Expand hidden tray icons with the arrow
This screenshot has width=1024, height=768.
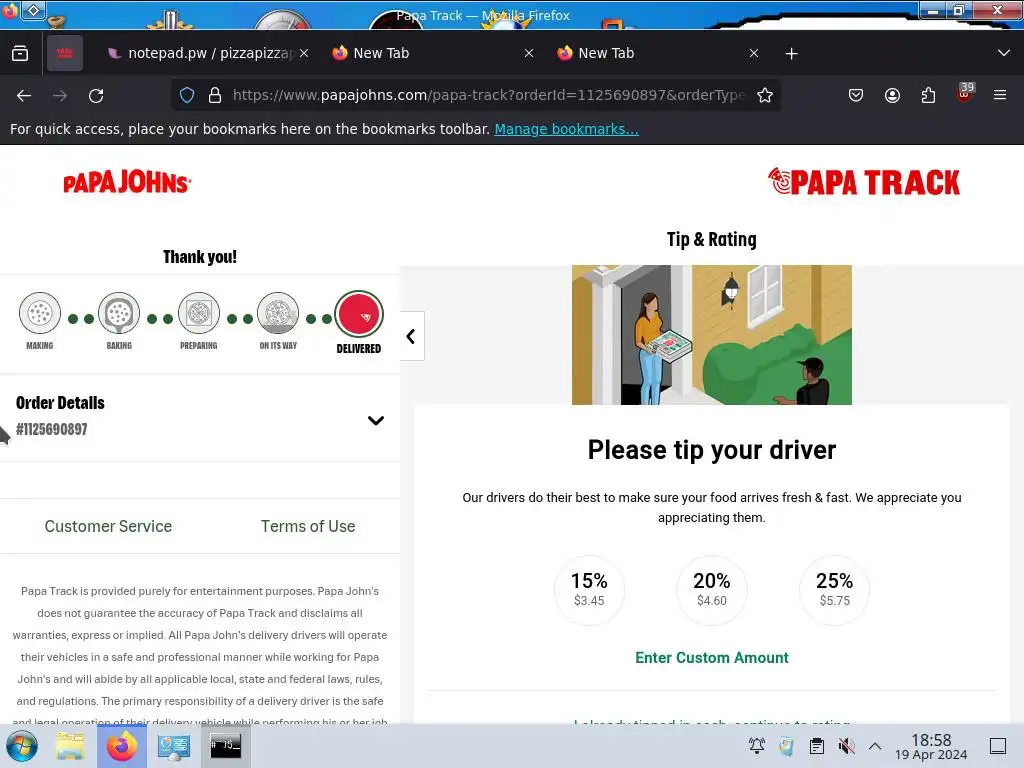click(x=875, y=746)
